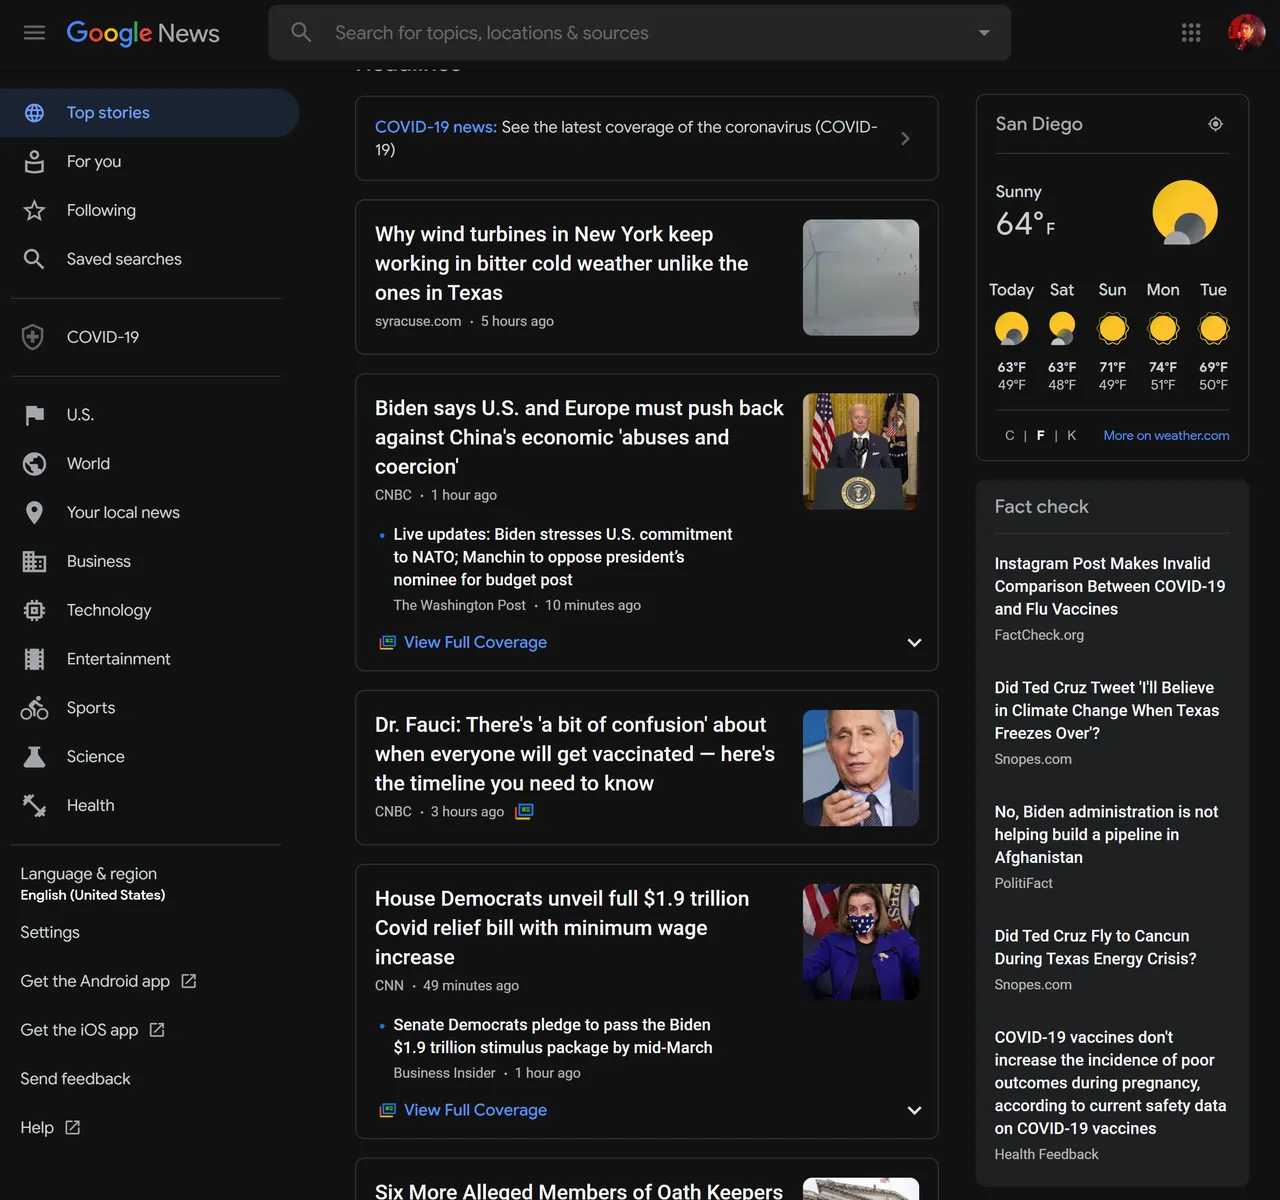This screenshot has height=1200, width=1280.
Task: Click the Google News logo
Action: pyautogui.click(x=143, y=33)
